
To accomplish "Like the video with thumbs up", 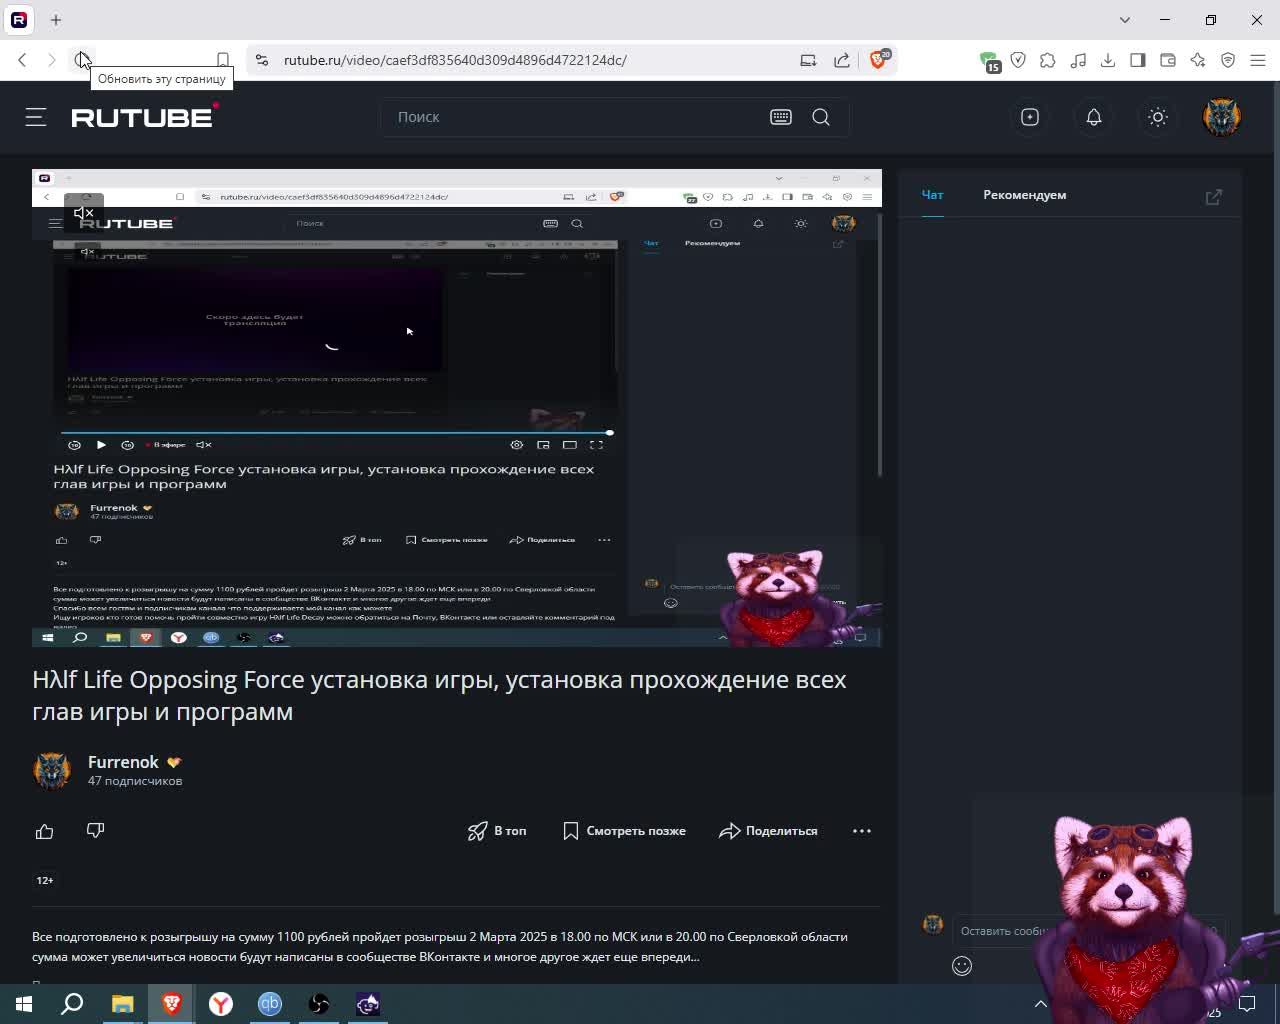I will (44, 831).
